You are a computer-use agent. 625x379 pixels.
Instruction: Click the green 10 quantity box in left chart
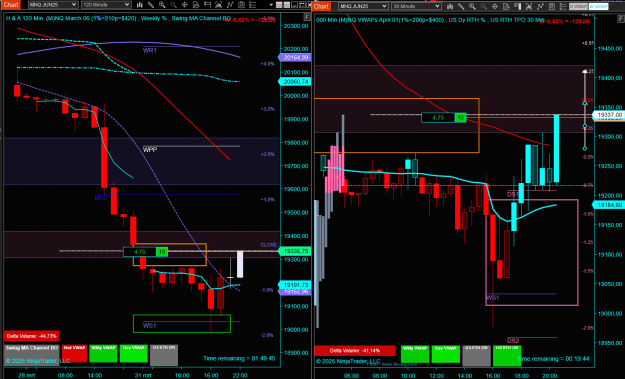[x=162, y=252]
